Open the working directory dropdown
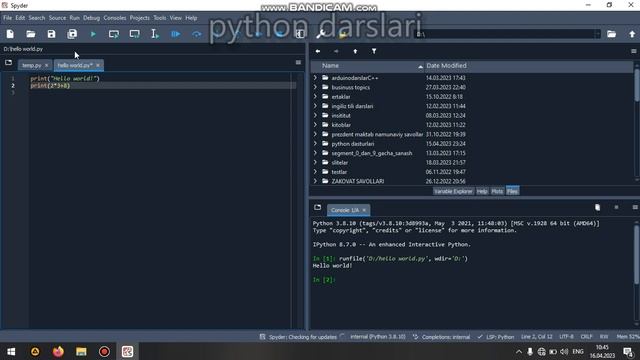The image size is (640, 360). pyautogui.click(x=598, y=34)
